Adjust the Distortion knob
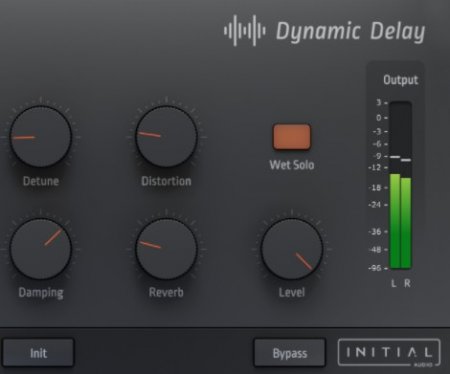The height and width of the screenshot is (374, 450). (166, 136)
